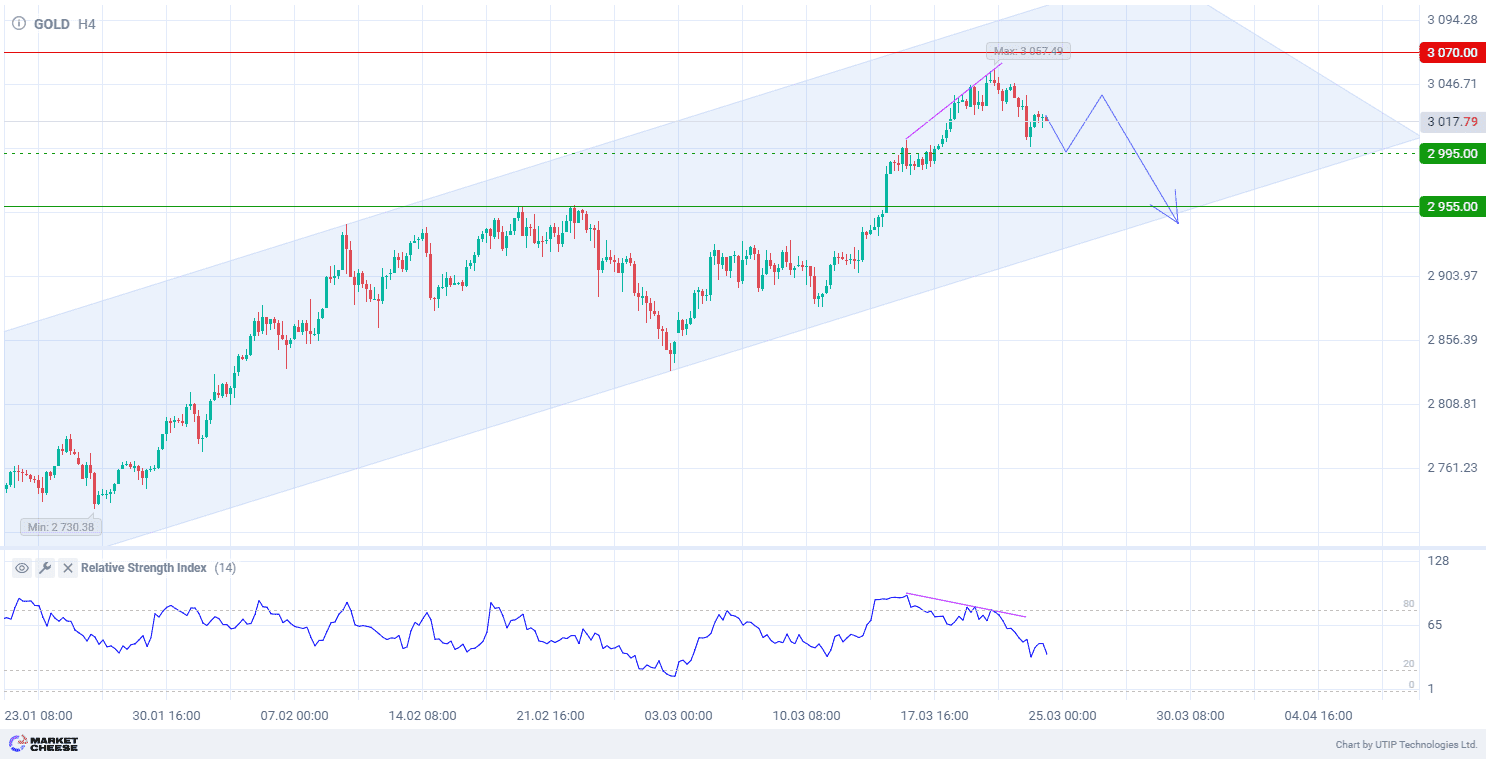
Task: Toggle RSI indicator visibility eye icon
Action: pyautogui.click(x=22, y=568)
